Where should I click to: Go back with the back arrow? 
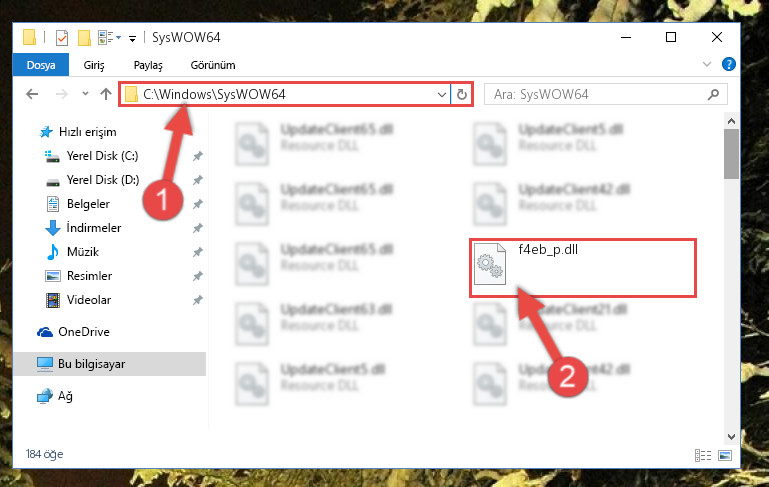[32, 94]
